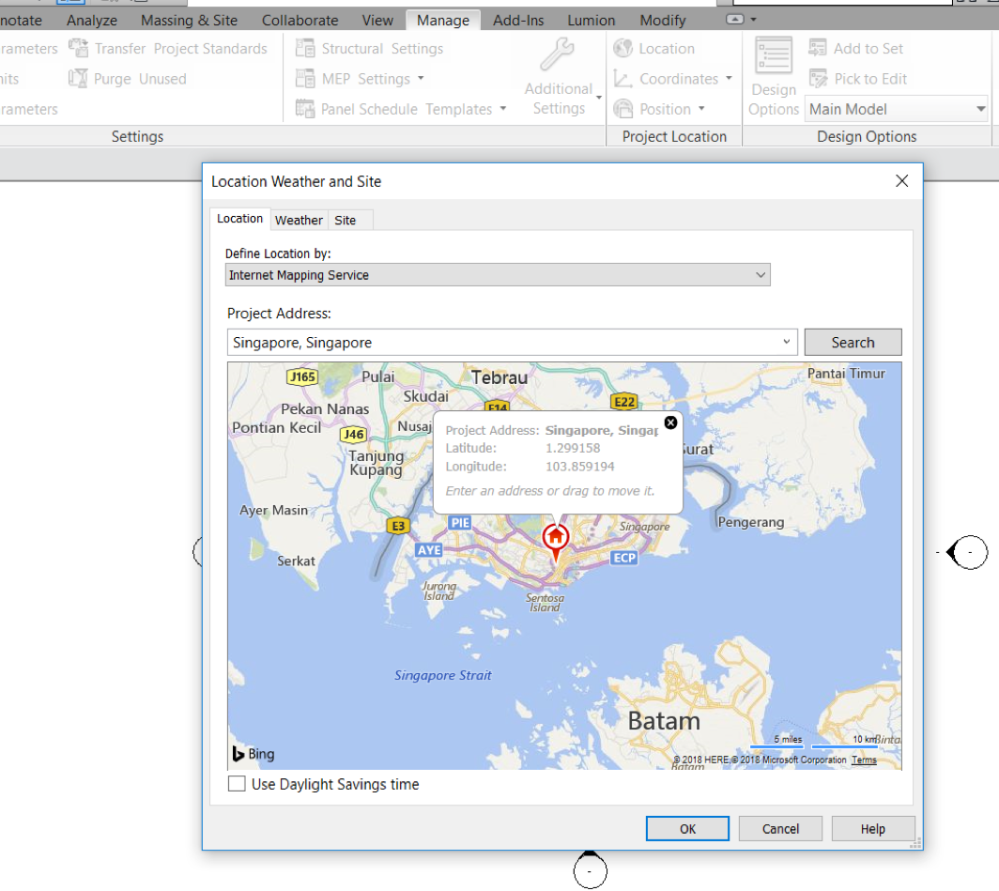Expand the Define Location by dropdown
999x891 pixels.
click(760, 275)
